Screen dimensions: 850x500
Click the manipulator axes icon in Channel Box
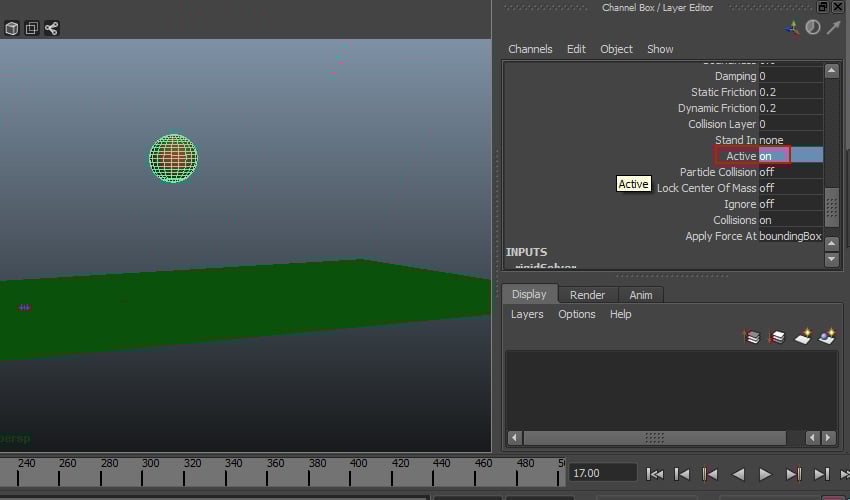(x=792, y=28)
